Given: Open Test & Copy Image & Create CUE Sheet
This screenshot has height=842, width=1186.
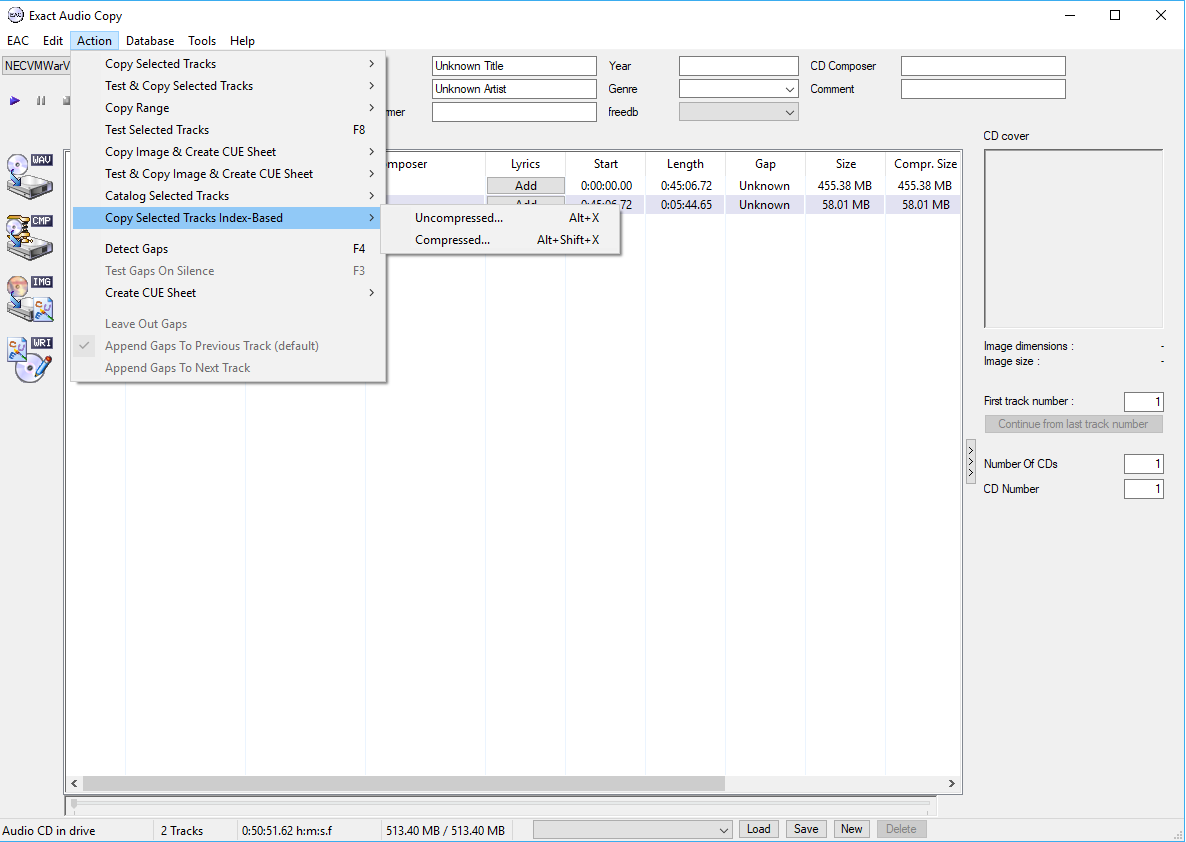Looking at the screenshot, I should [x=229, y=173].
